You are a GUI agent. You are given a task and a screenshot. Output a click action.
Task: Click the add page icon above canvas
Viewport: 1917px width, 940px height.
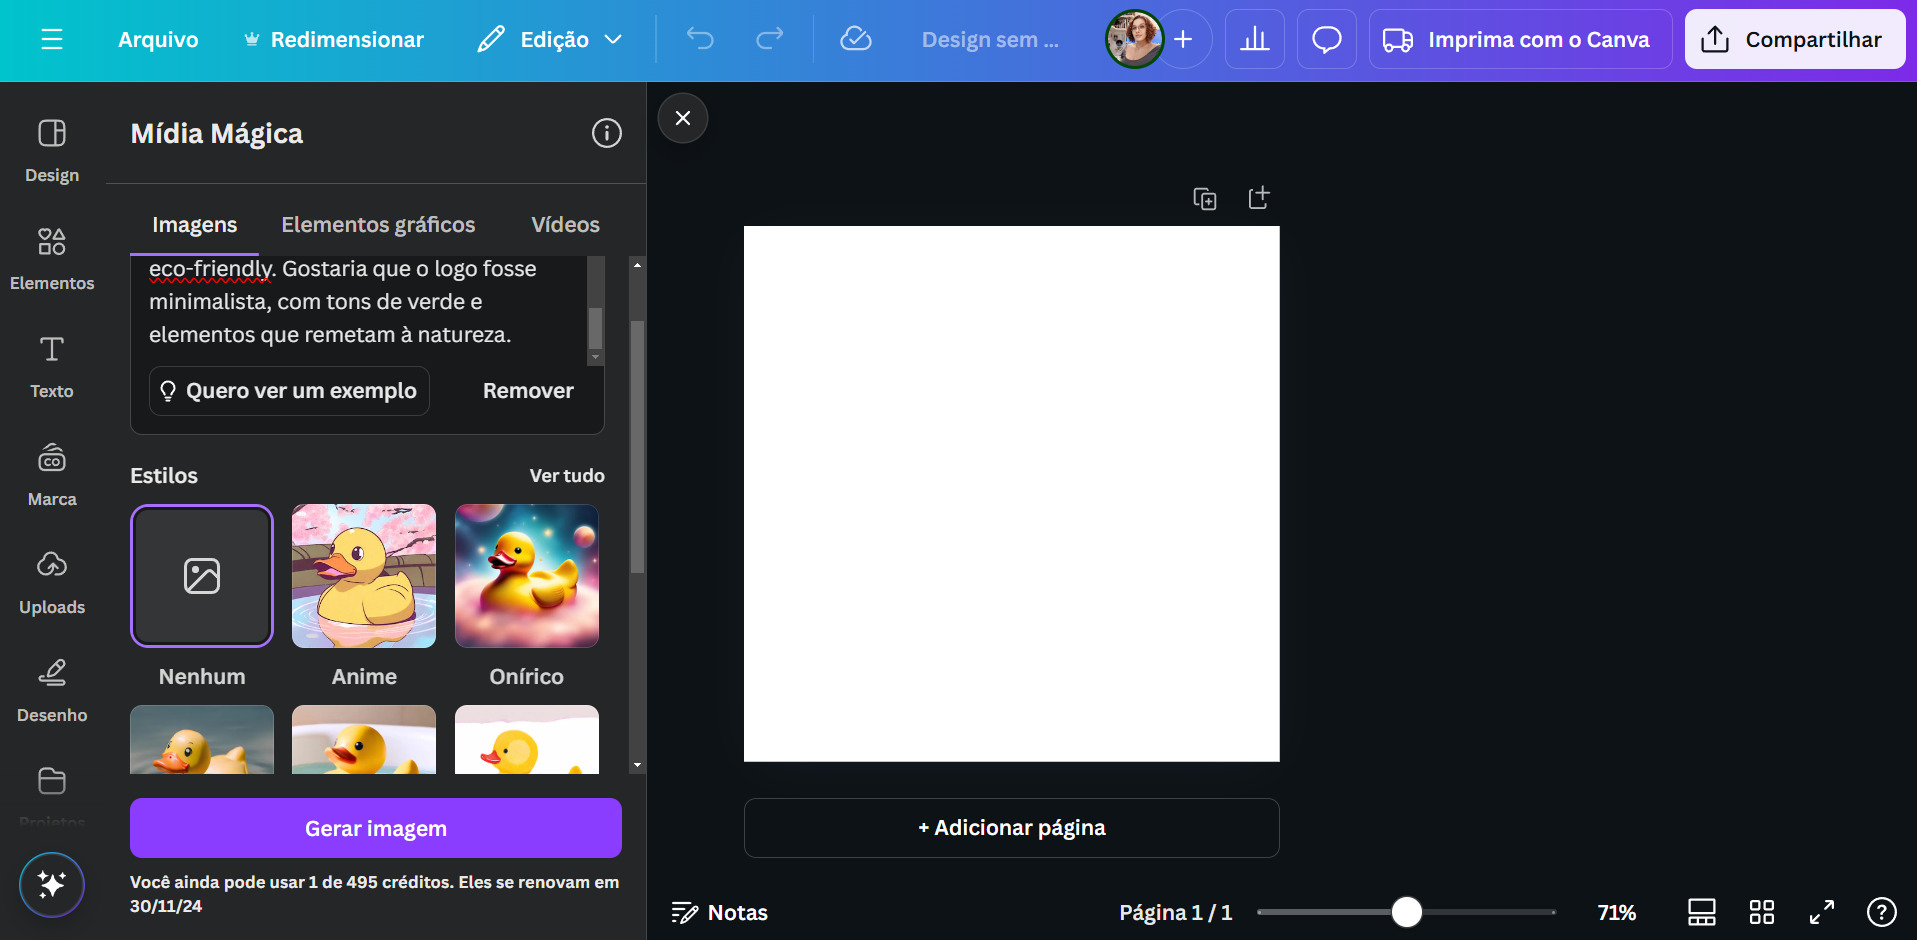tap(1259, 198)
